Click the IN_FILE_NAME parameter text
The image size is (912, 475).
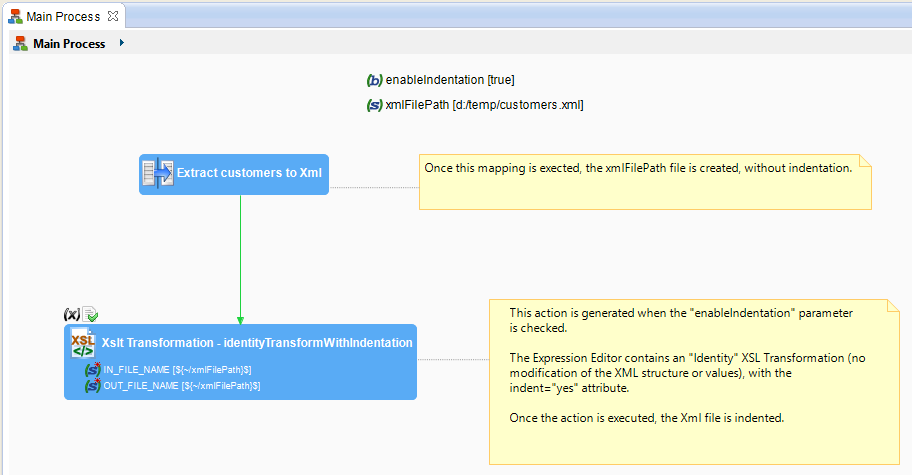click(178, 370)
